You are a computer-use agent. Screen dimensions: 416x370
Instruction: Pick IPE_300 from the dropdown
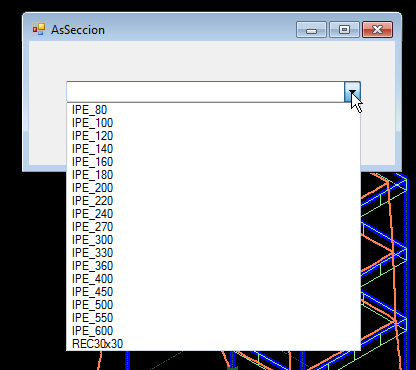[x=213, y=240]
